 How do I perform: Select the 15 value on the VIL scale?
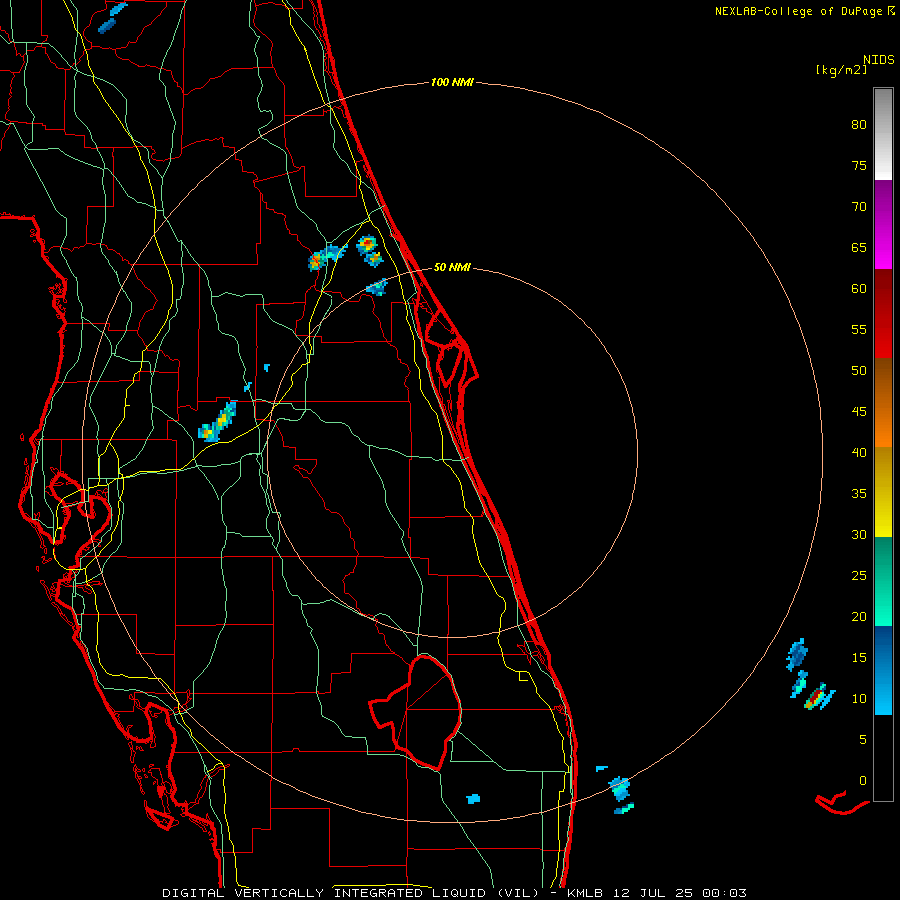(859, 657)
